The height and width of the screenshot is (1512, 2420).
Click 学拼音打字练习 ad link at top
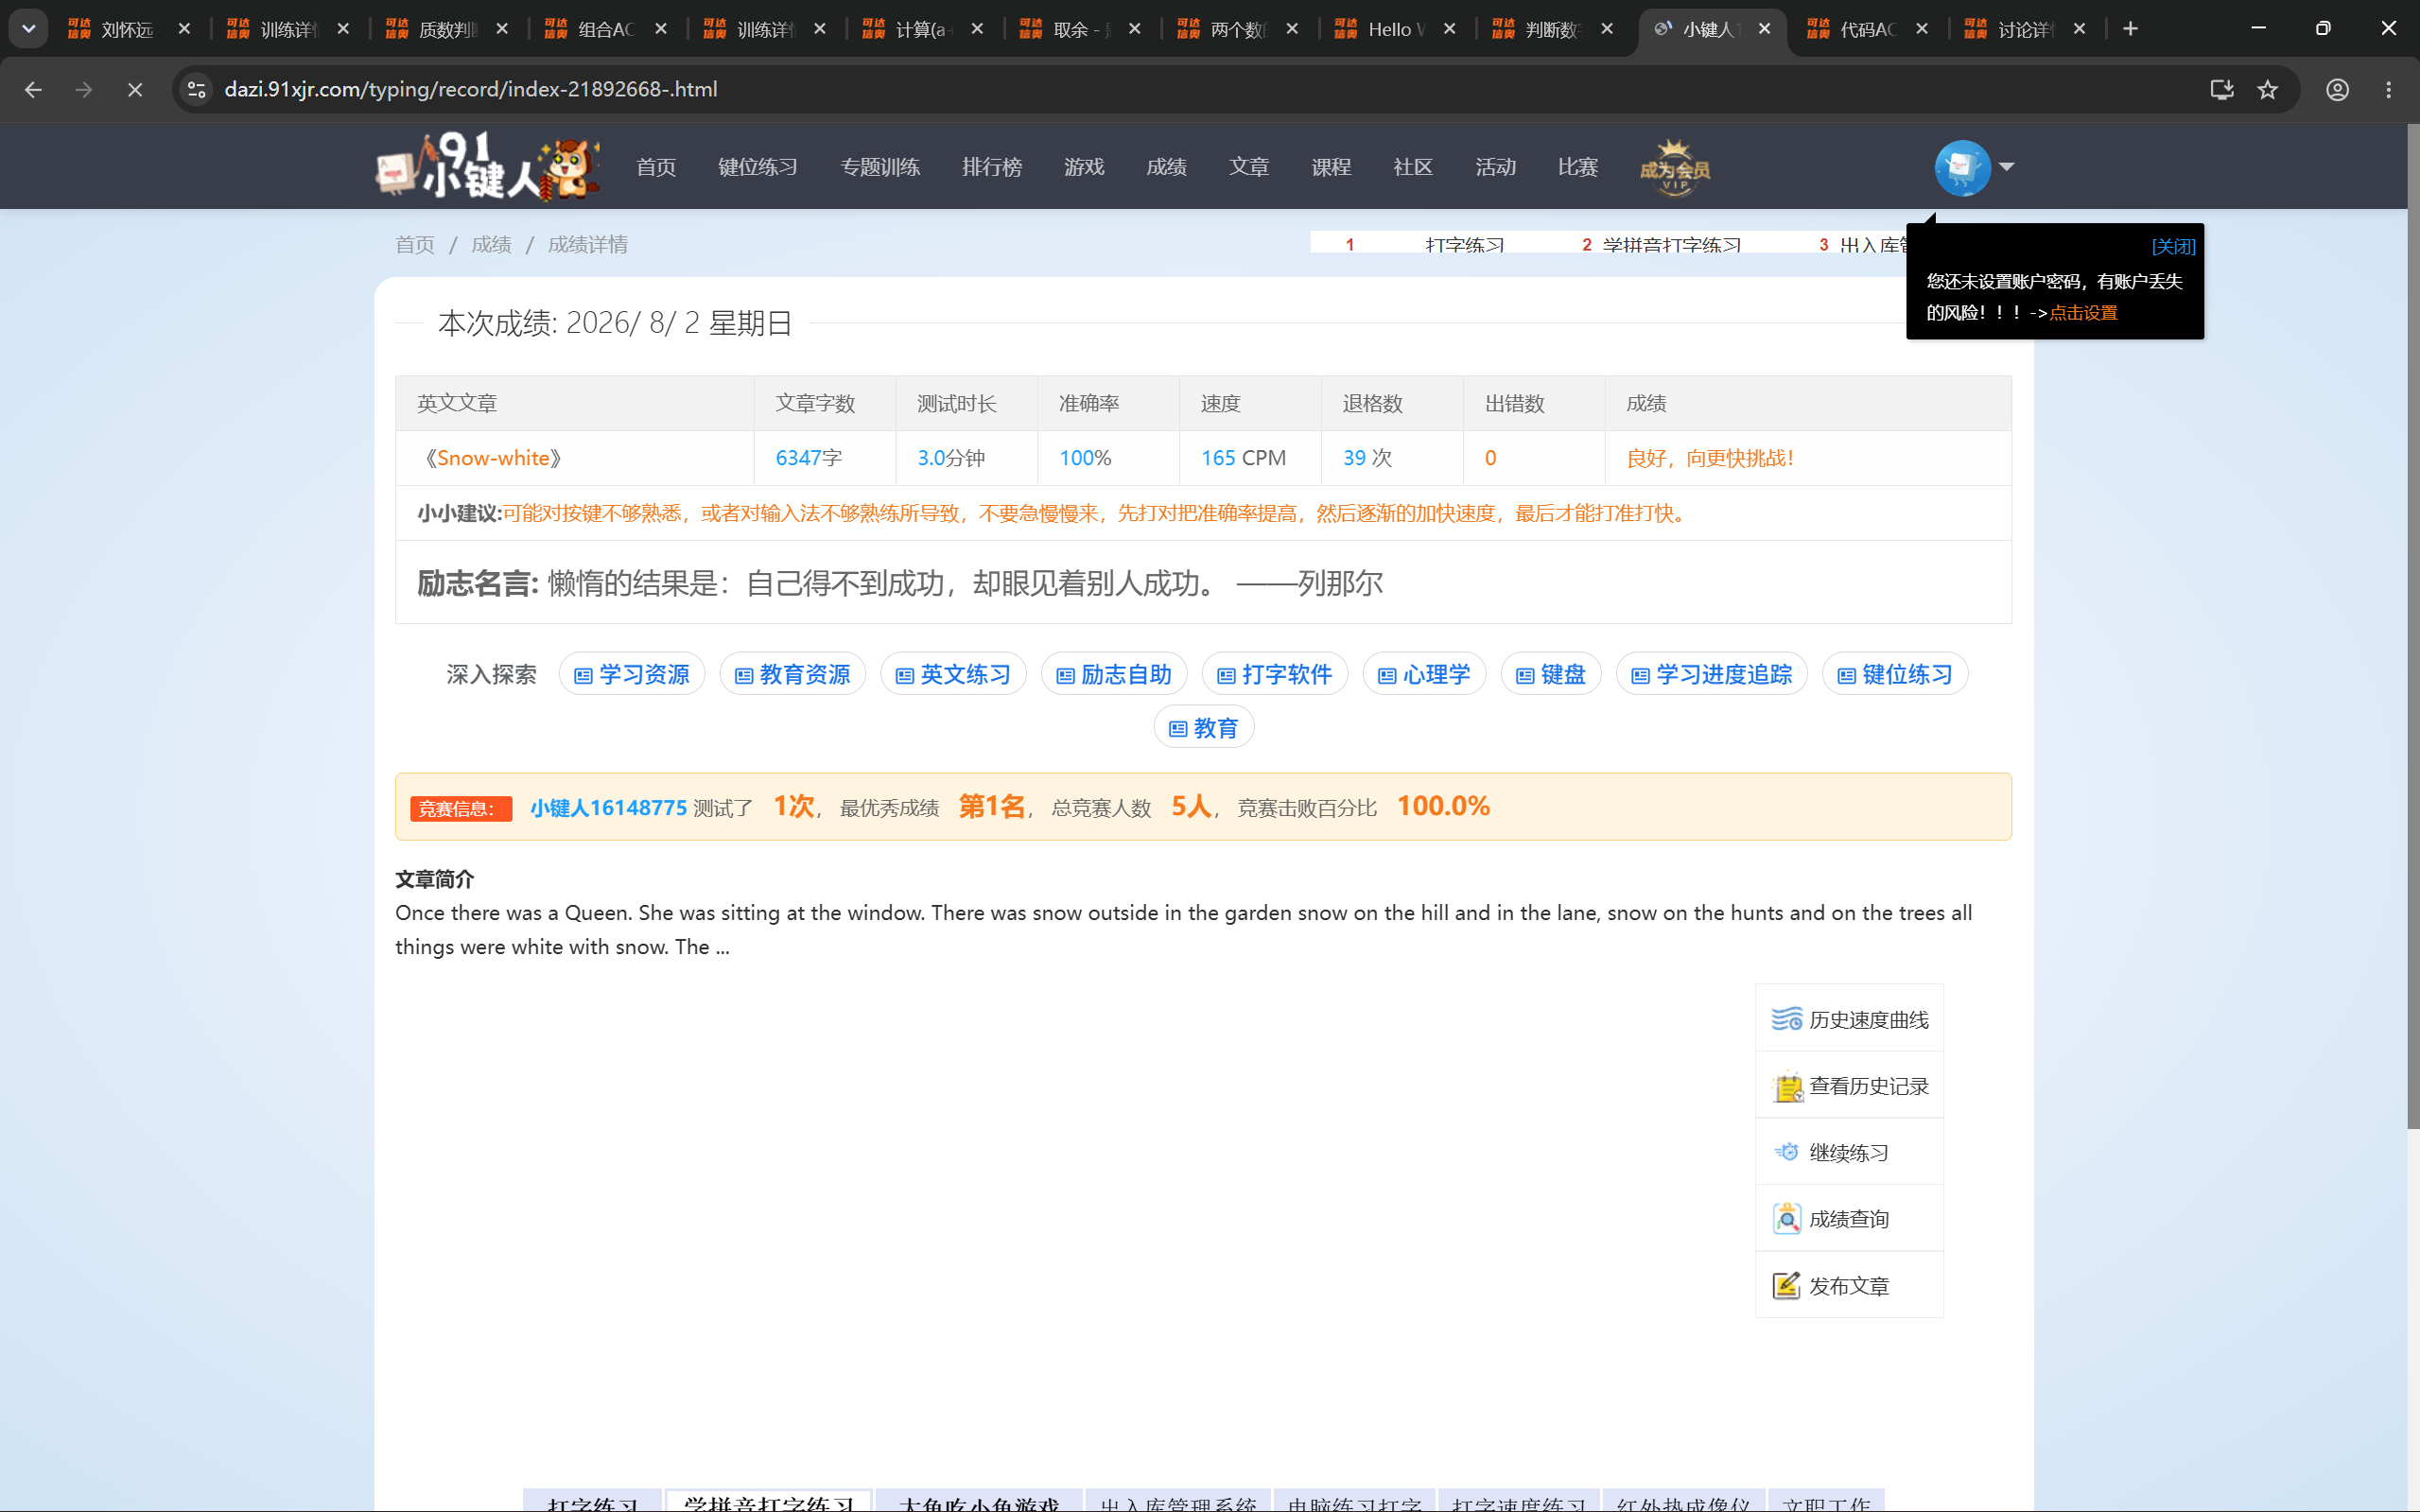click(x=1671, y=245)
